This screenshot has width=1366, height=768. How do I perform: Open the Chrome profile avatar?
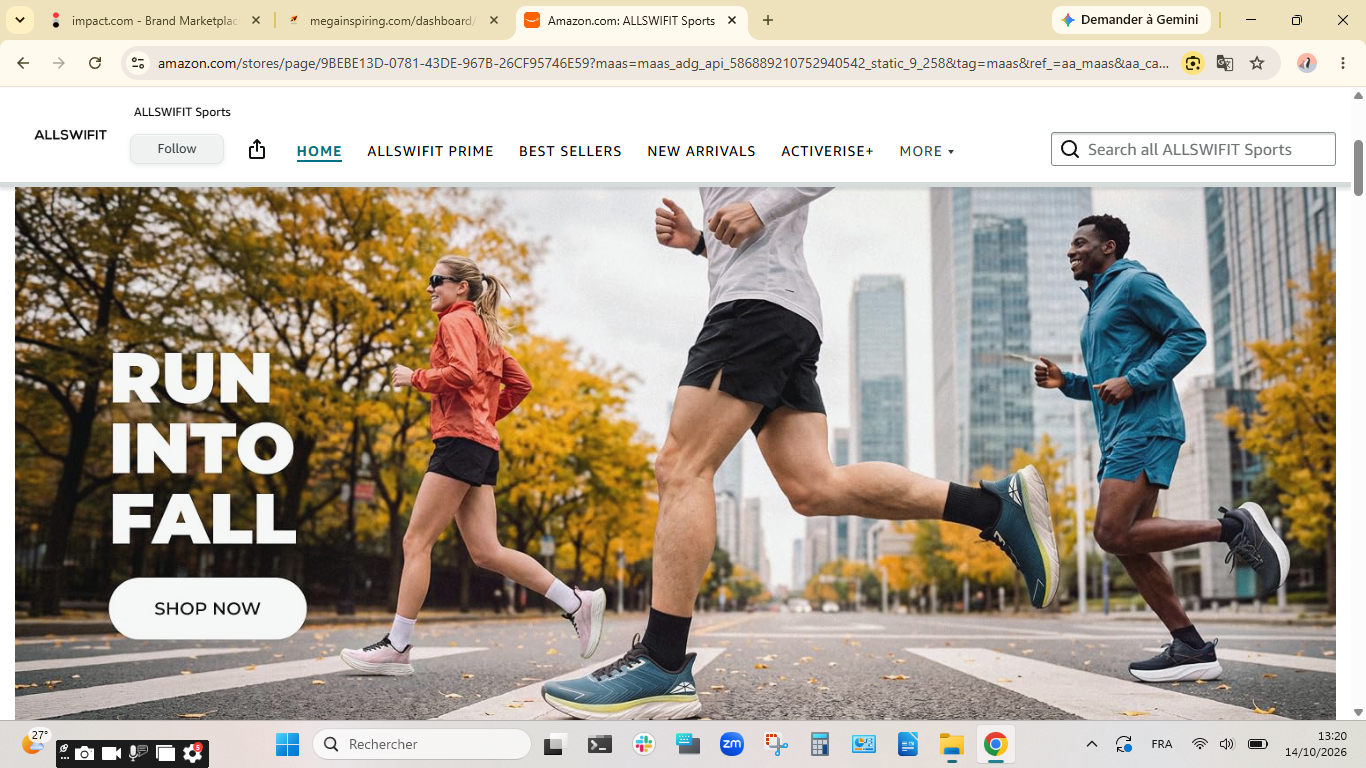click(x=1307, y=63)
